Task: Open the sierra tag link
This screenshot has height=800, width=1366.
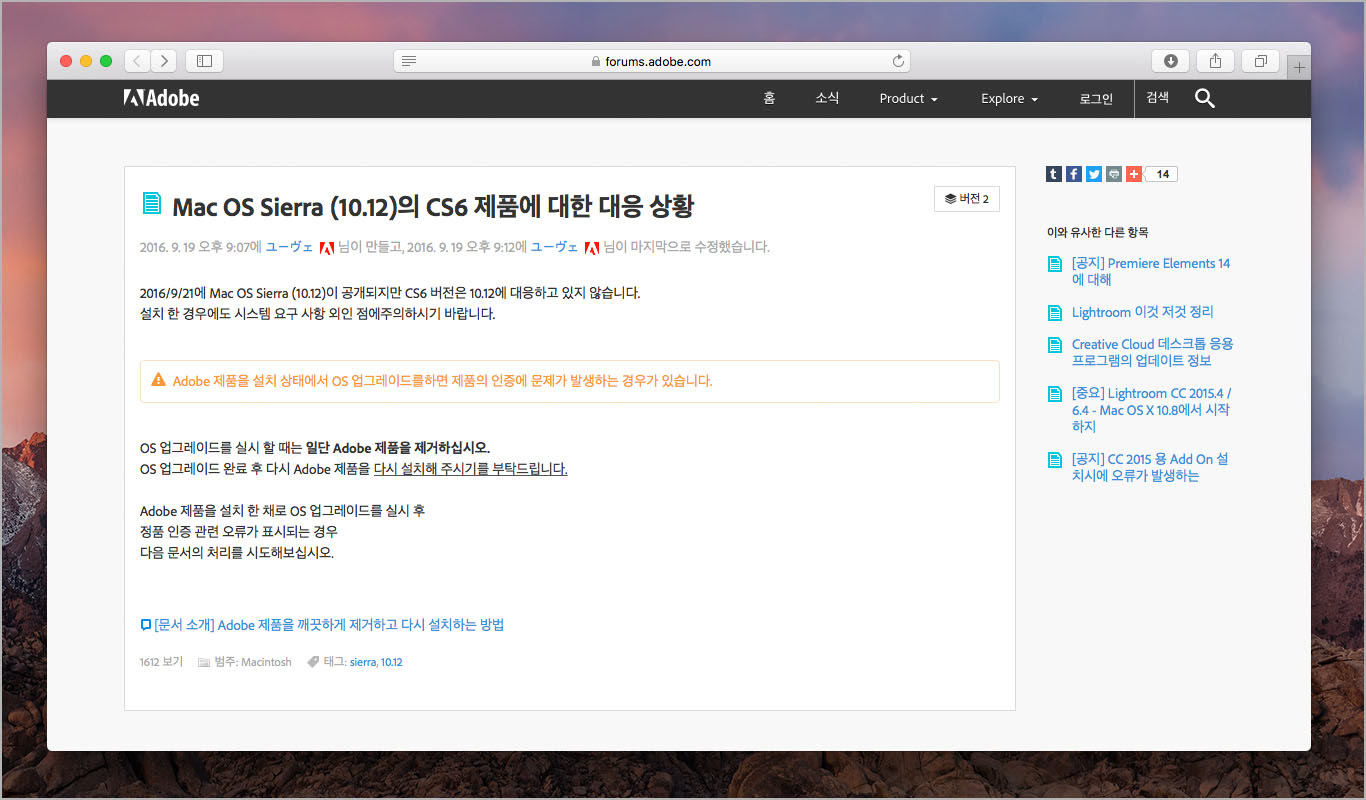Action: point(363,662)
